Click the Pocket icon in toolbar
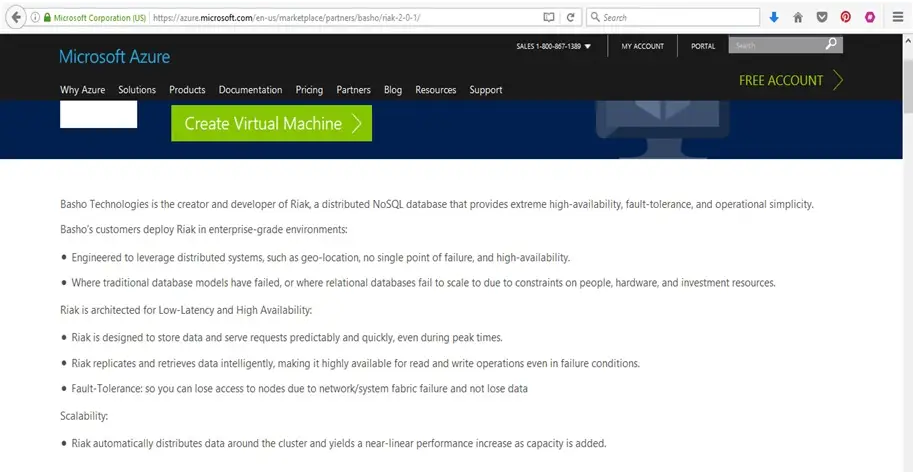 pyautogui.click(x=822, y=17)
